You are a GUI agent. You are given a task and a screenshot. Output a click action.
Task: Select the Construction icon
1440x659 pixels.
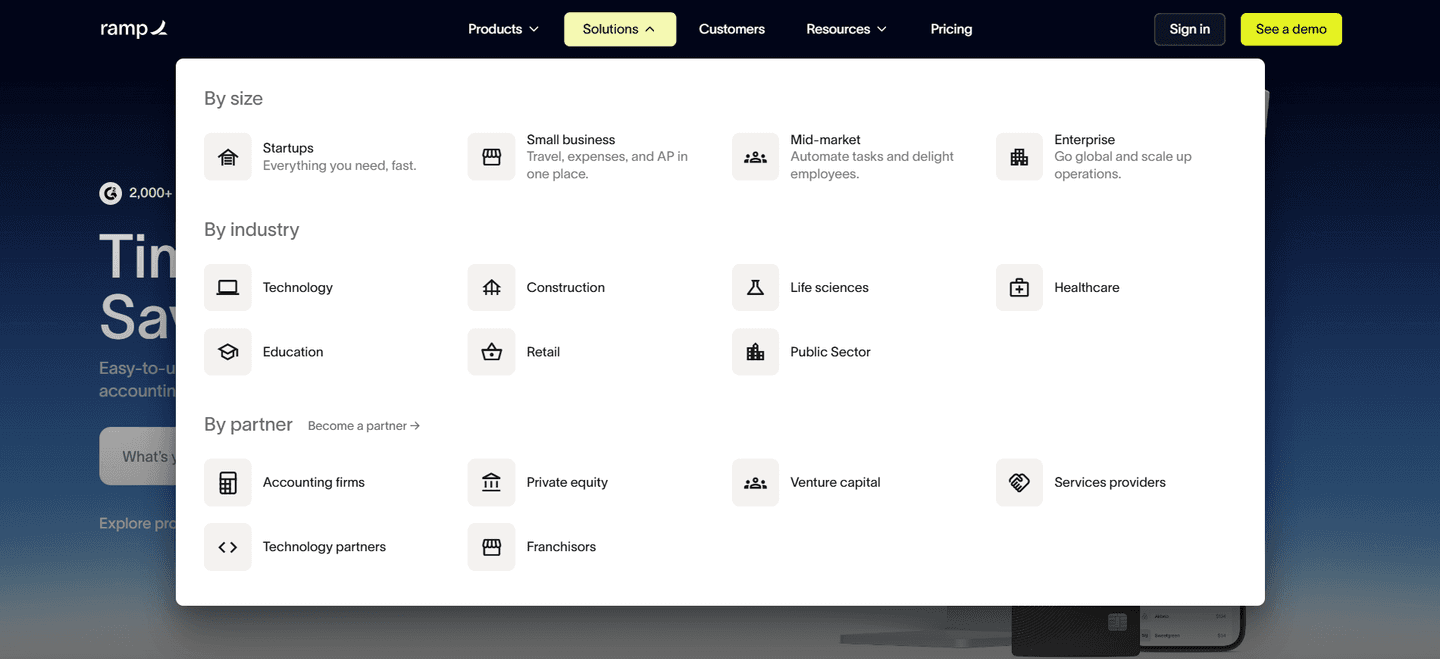coord(491,288)
